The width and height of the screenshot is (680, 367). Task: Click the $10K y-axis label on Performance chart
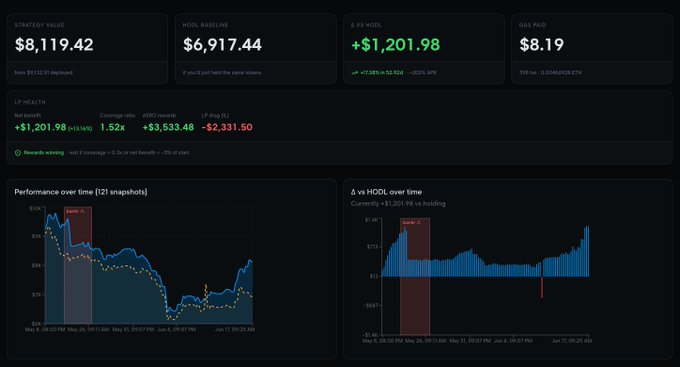pos(36,209)
